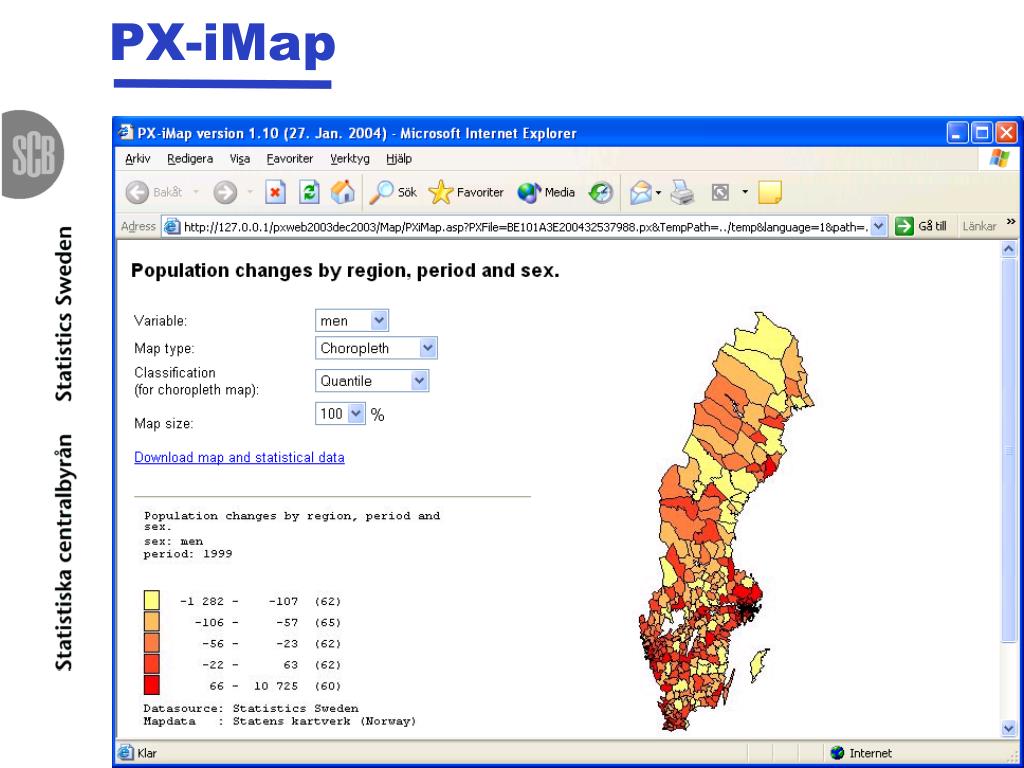This screenshot has width=1024, height=768.
Task: Open History clock icon in toolbar
Action: click(x=601, y=192)
